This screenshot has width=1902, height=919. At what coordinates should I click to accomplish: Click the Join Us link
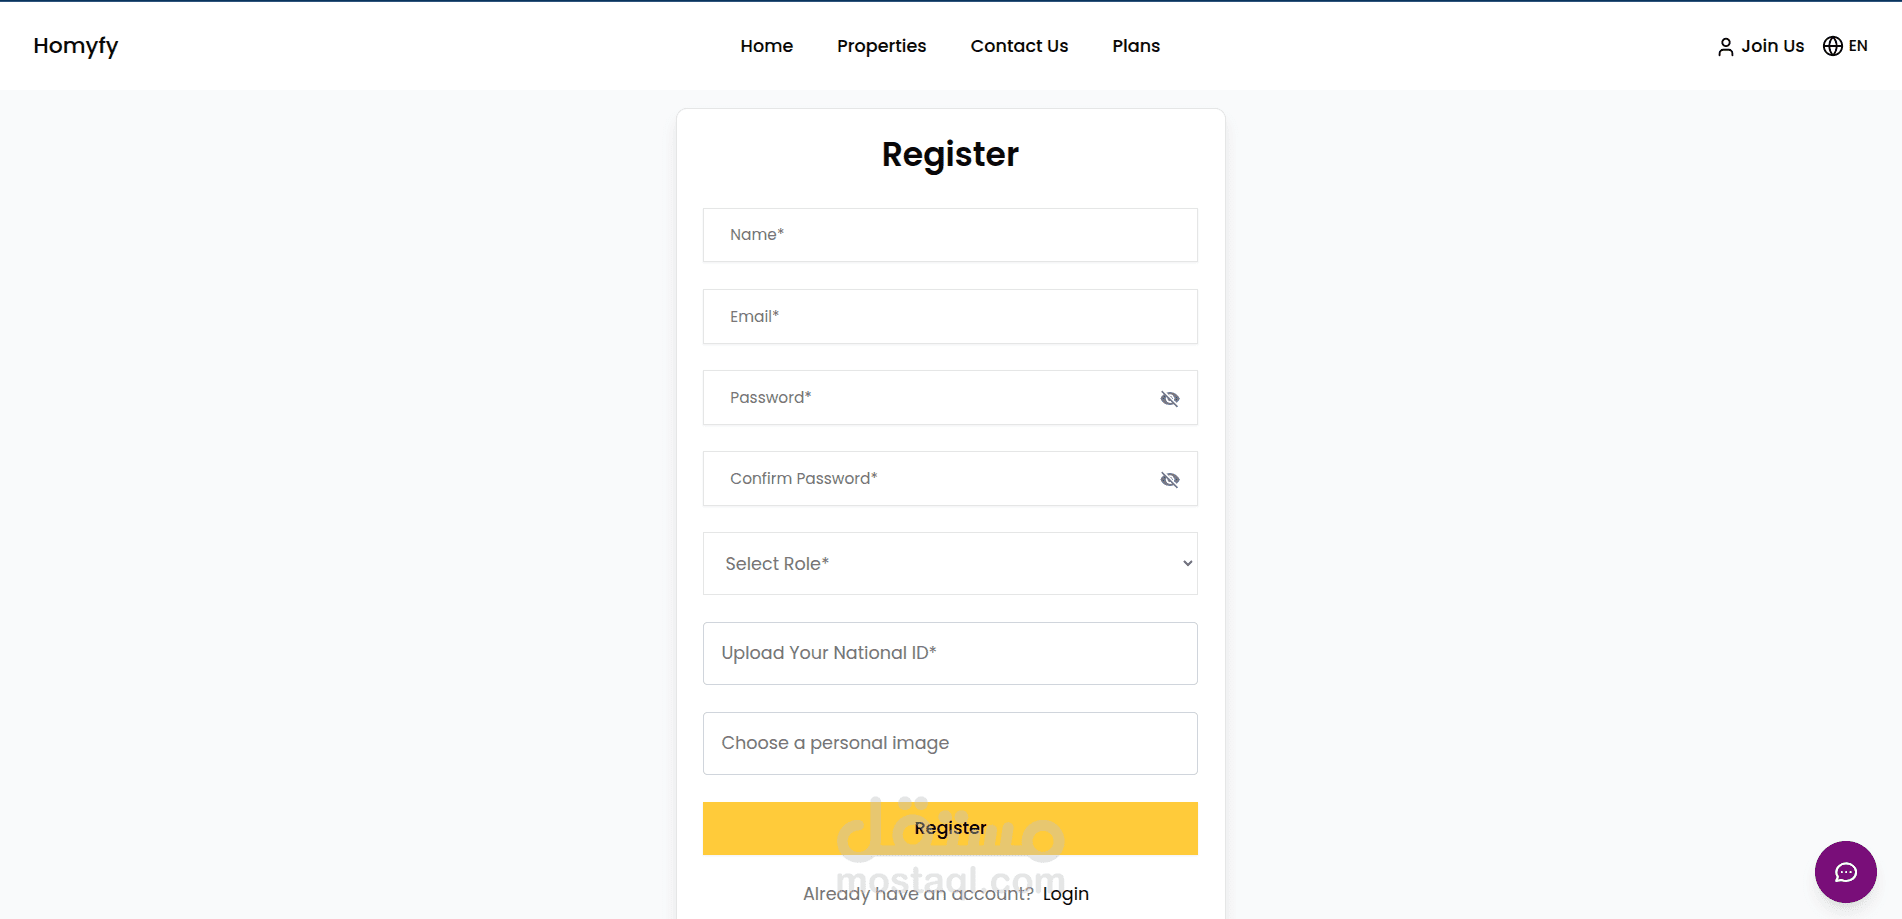point(1772,46)
